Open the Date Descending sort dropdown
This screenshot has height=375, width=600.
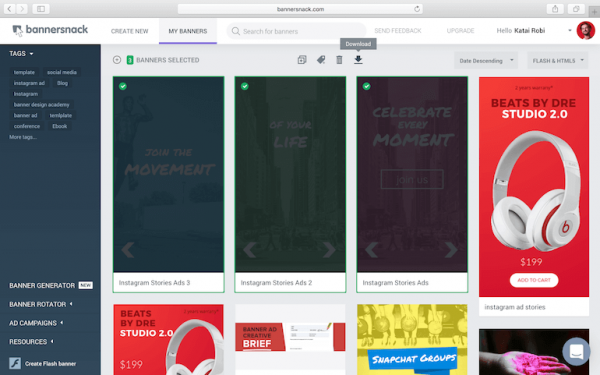pyautogui.click(x=486, y=60)
